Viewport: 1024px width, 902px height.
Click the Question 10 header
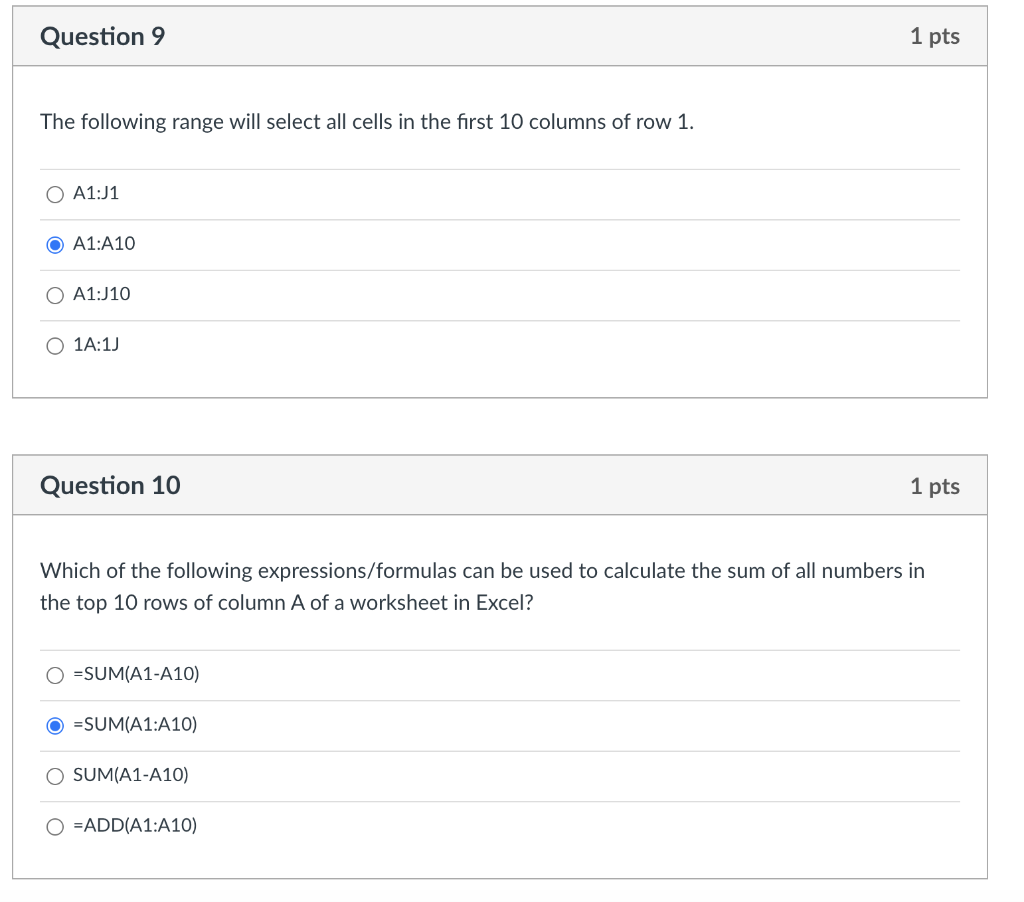[x=109, y=485]
